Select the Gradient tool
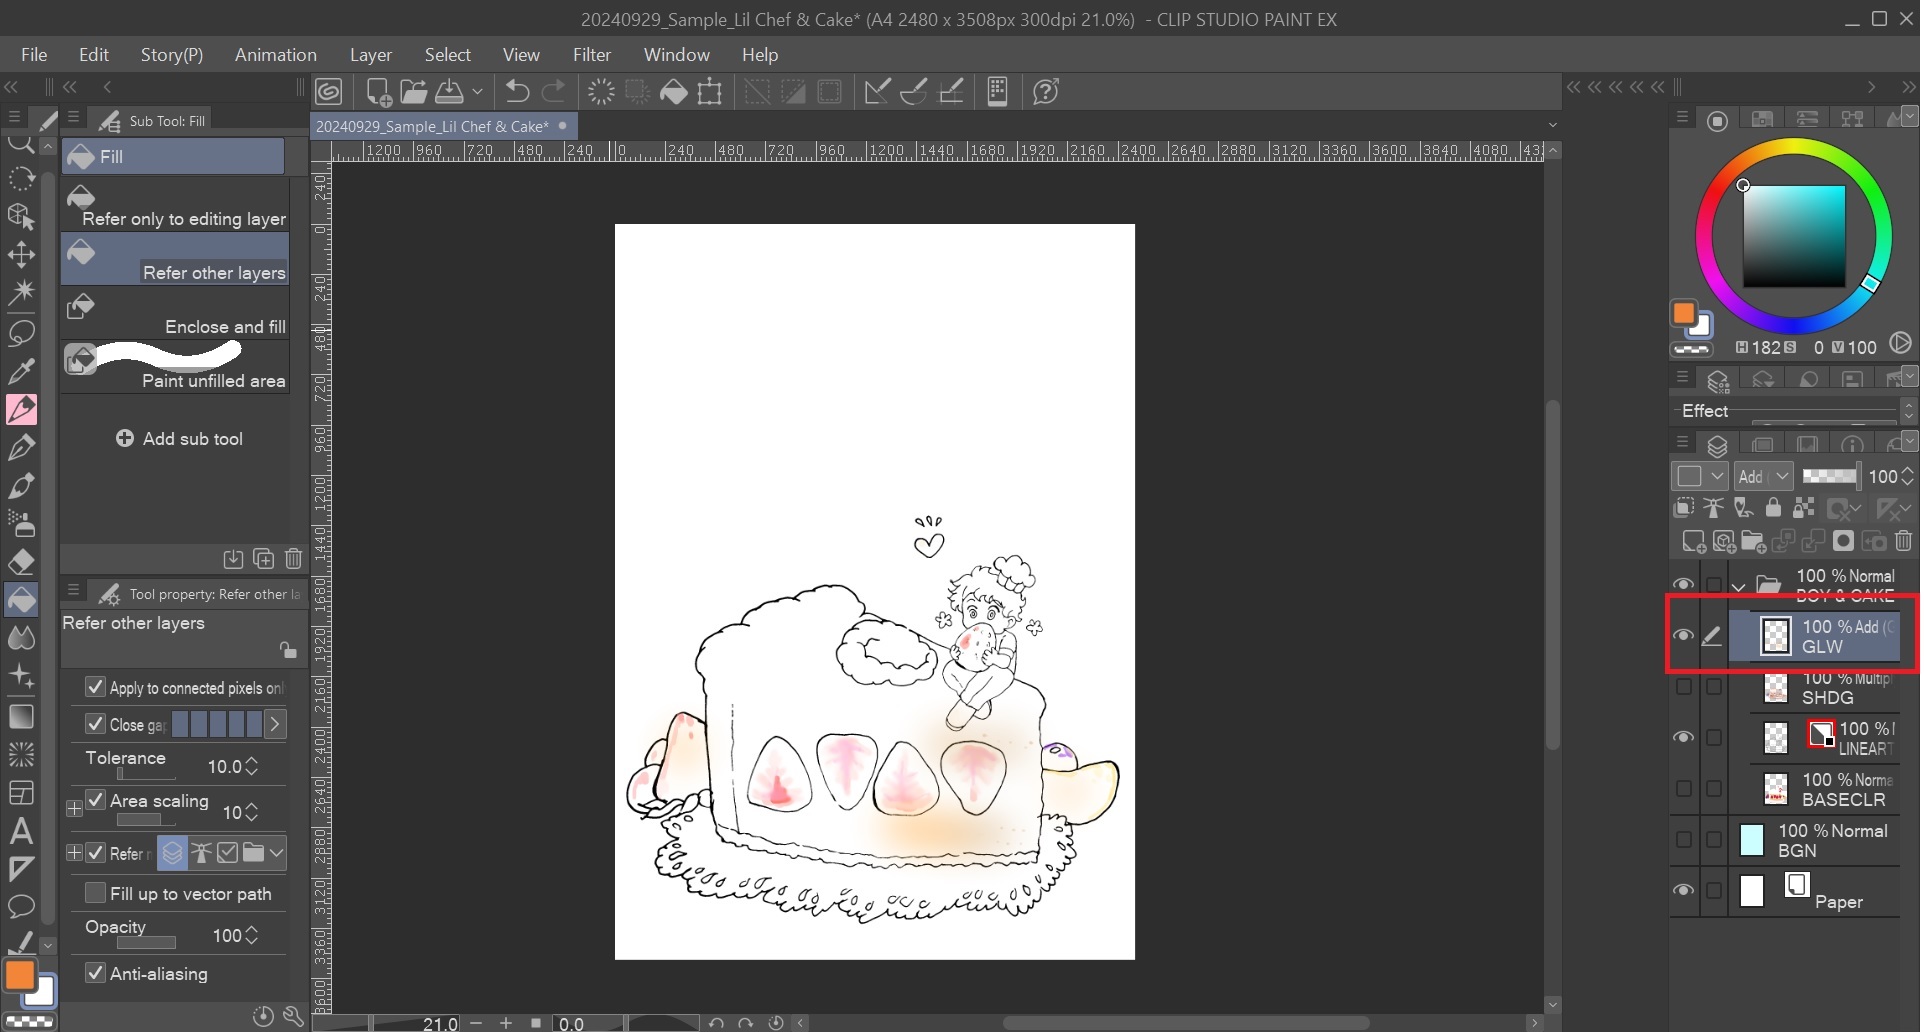Screen dimensions: 1924x1032 pyautogui.click(x=21, y=716)
